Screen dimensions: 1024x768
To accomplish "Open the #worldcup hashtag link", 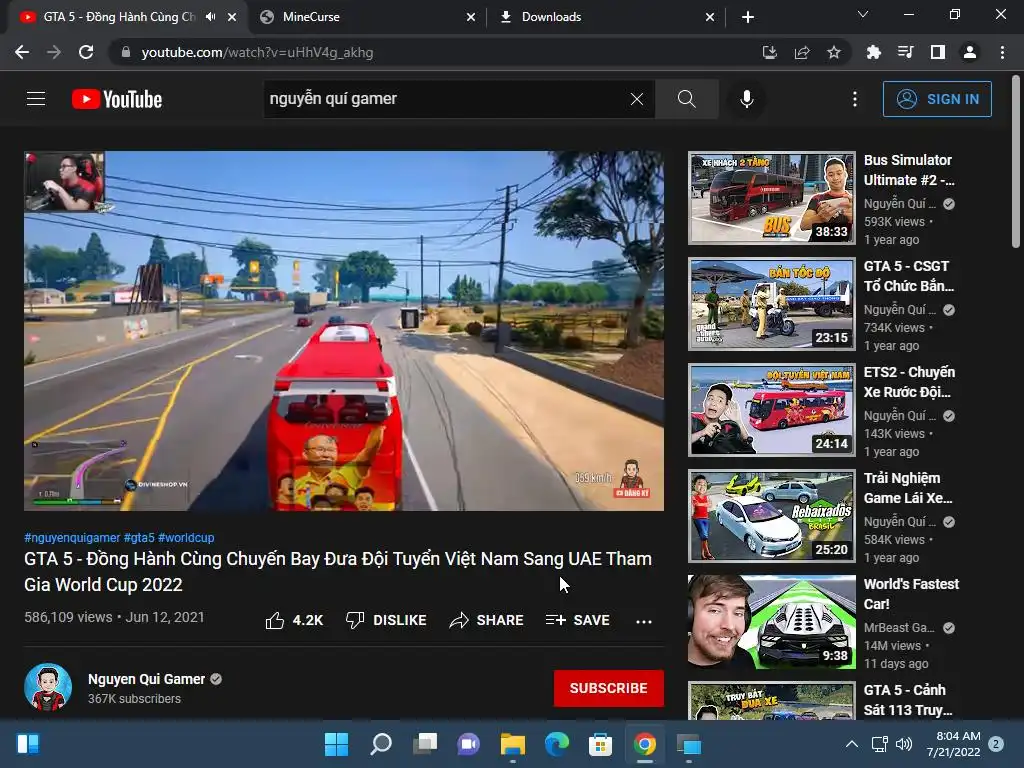I will click(x=186, y=537).
